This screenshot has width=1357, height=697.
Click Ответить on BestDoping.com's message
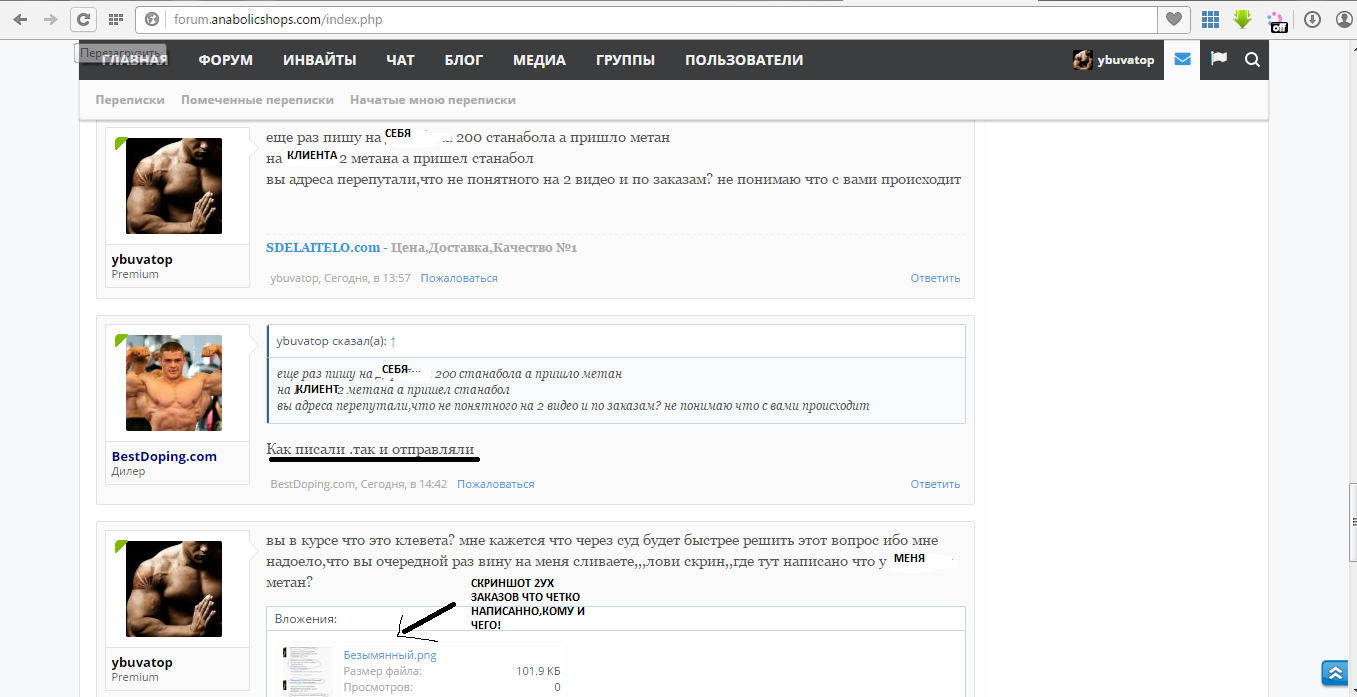[935, 484]
